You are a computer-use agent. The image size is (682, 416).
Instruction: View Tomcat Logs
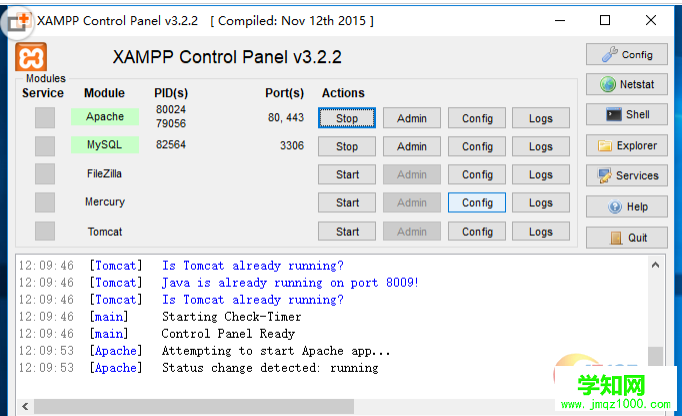(541, 231)
